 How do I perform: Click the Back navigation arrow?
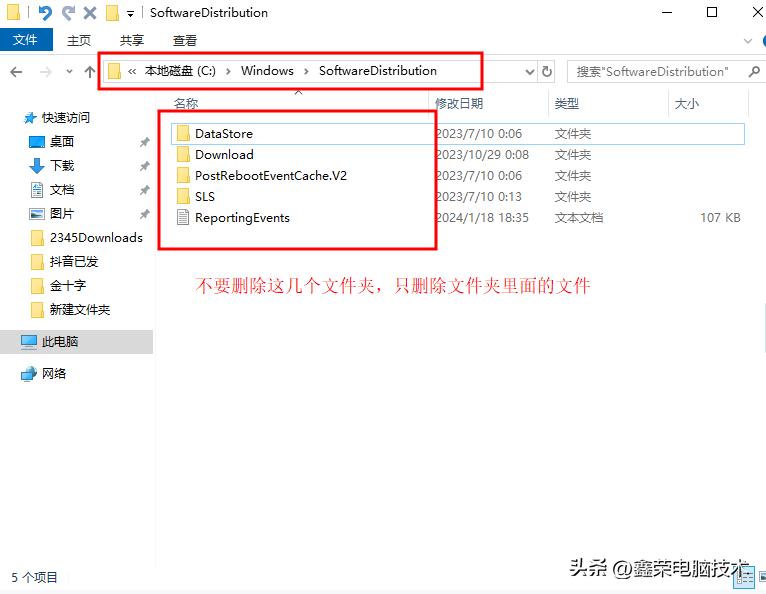point(16,72)
